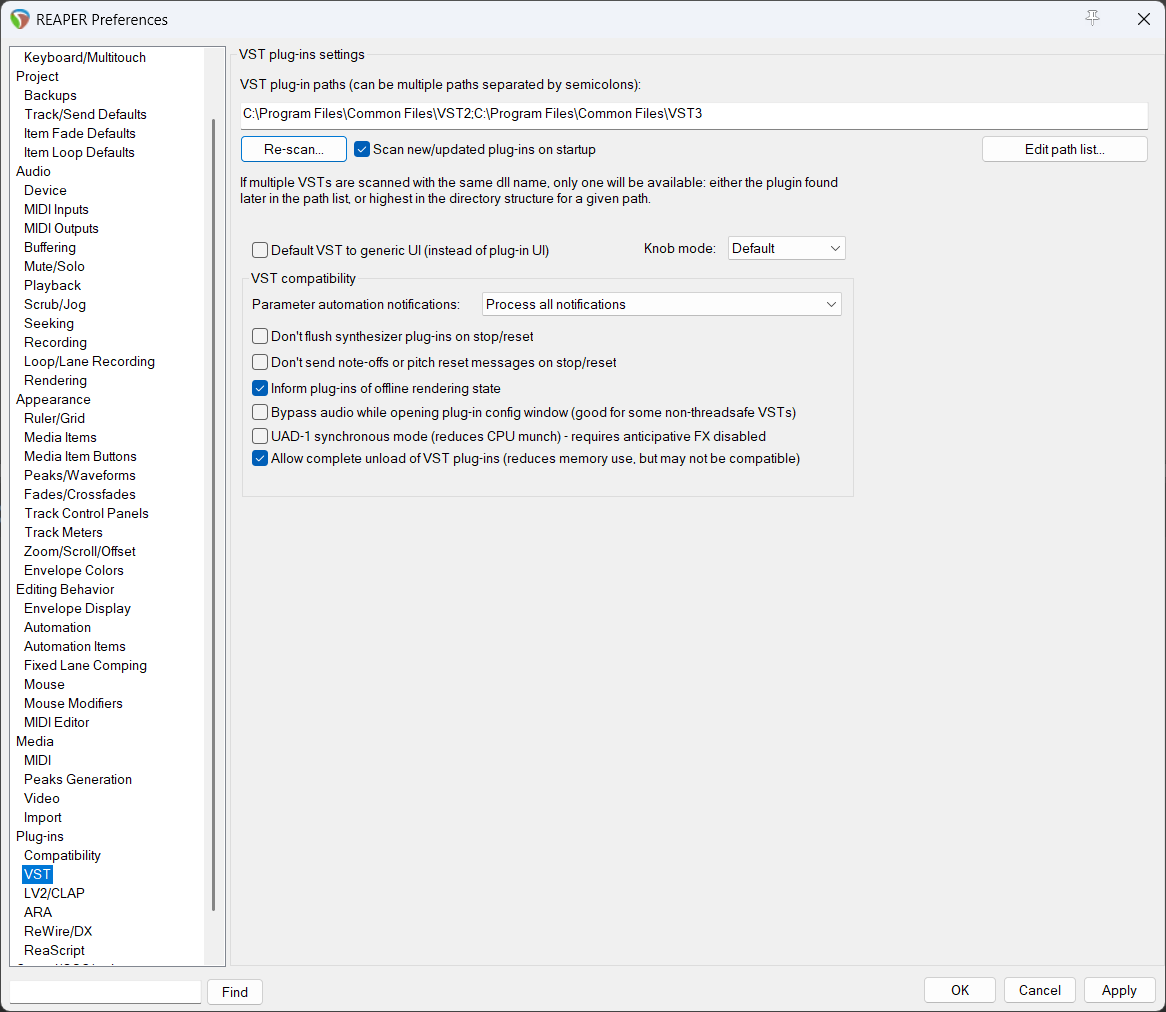Open Track/Send Defaults page
1166x1012 pixels.
(85, 114)
